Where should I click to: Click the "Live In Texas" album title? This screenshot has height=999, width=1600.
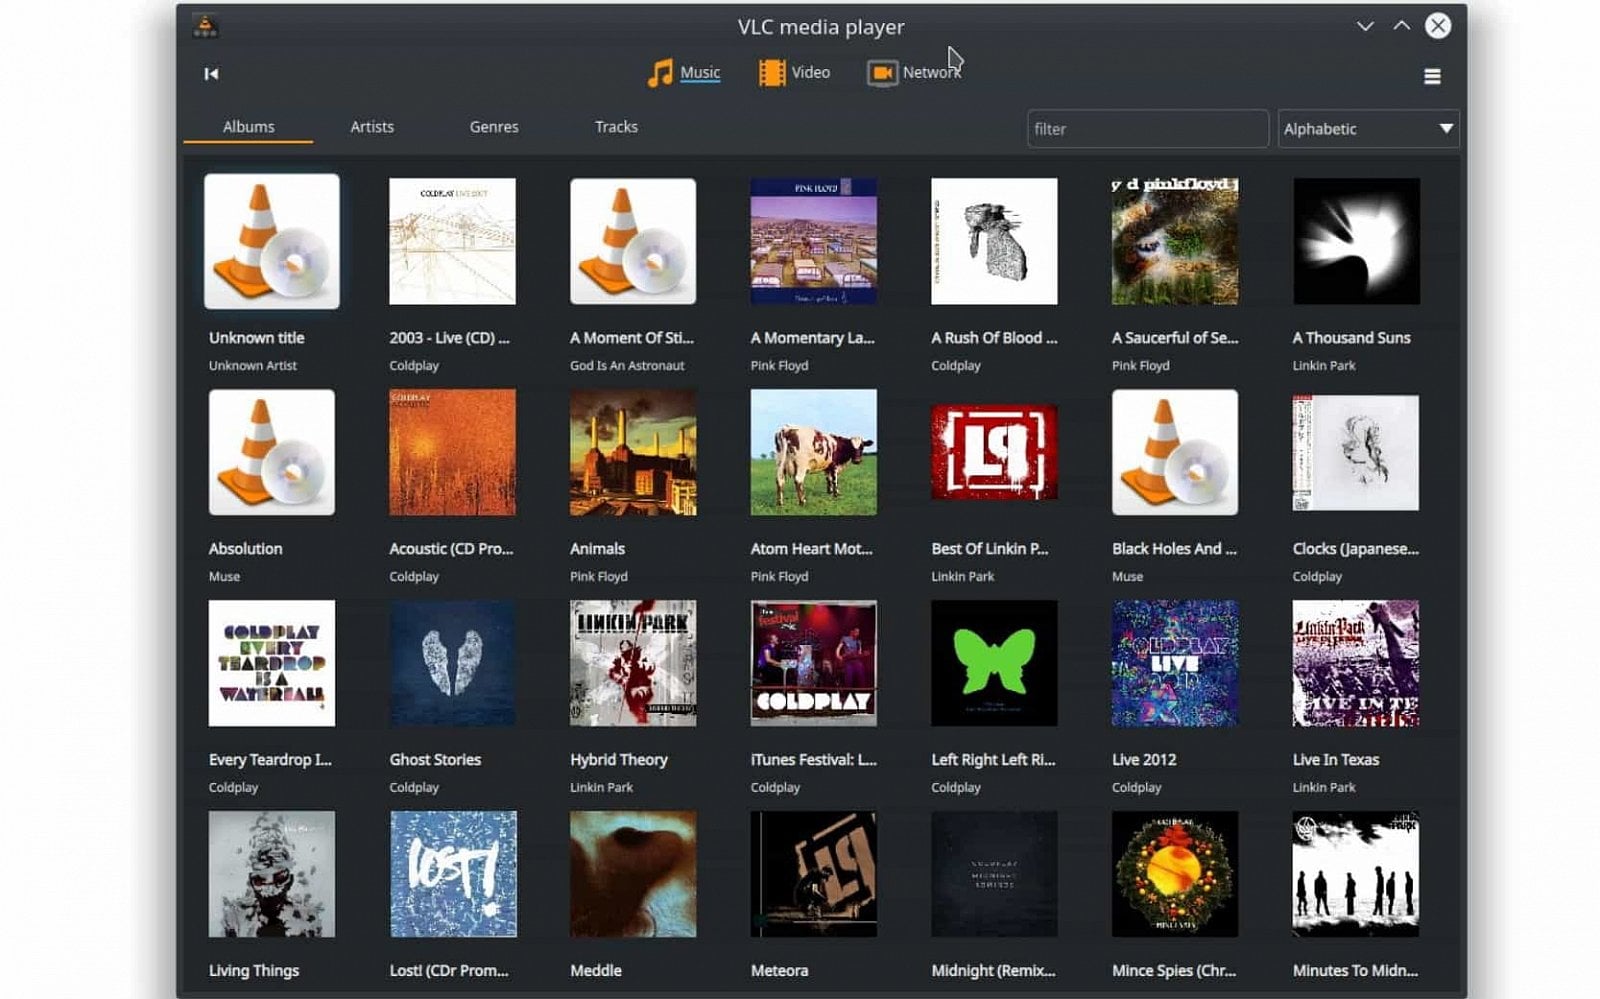[x=1336, y=760]
